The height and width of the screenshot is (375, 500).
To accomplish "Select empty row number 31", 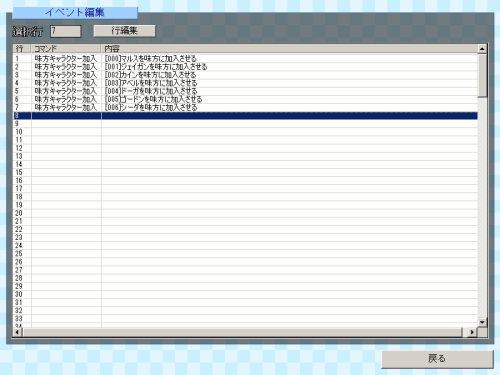I will [x=245, y=302].
